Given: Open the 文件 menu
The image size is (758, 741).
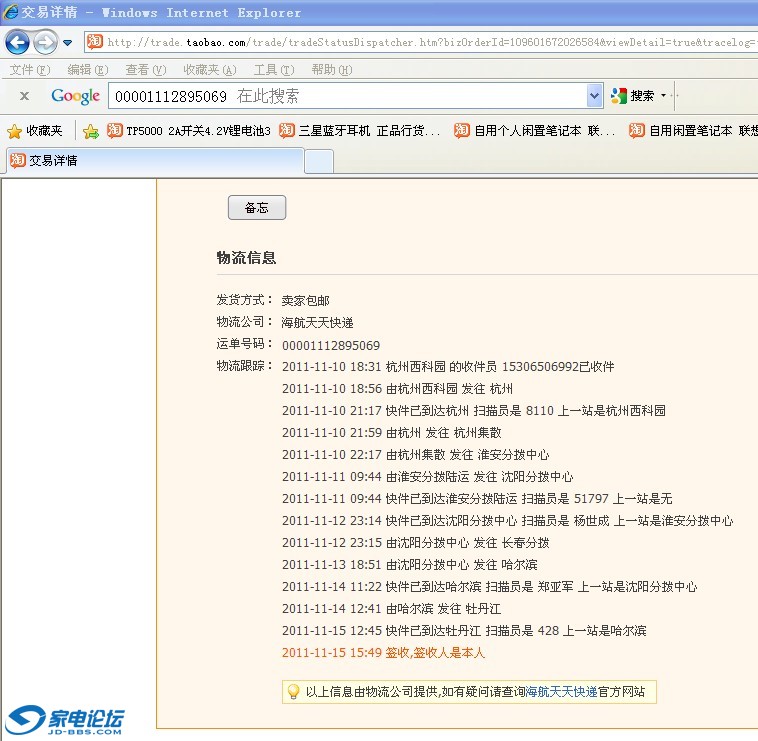Looking at the screenshot, I should pos(29,69).
